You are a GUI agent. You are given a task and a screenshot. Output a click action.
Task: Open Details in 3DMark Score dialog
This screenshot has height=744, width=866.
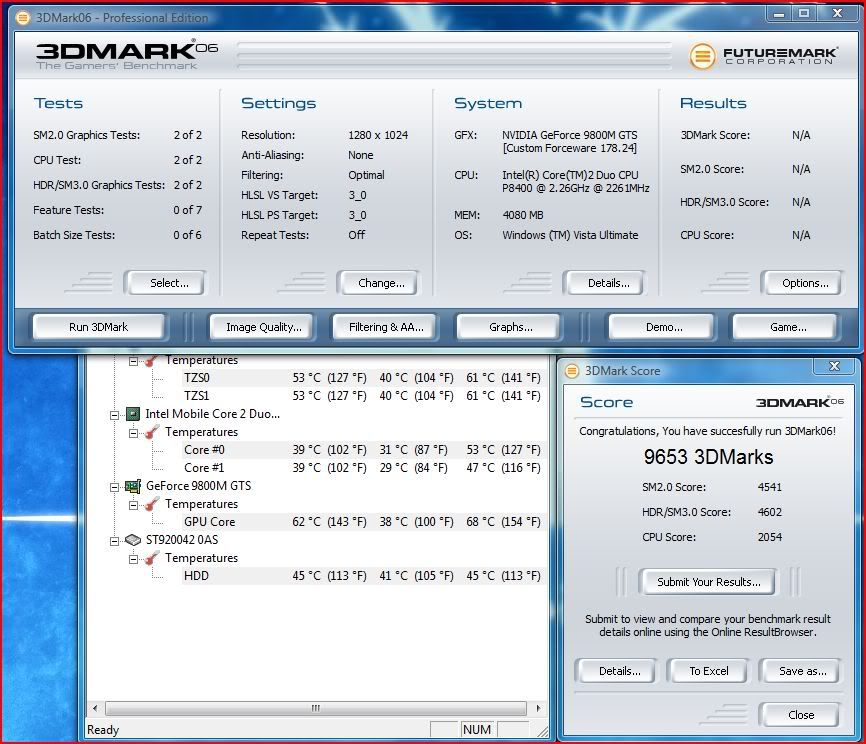click(x=619, y=671)
